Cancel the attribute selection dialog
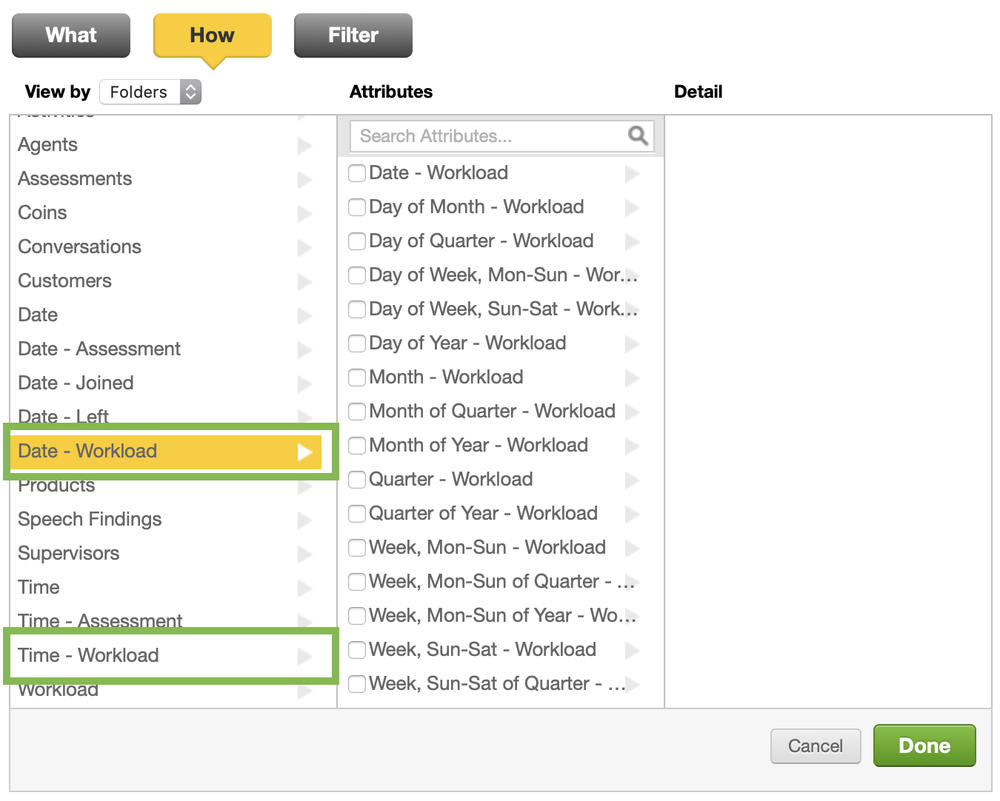This screenshot has height=801, width=1000. 815,745
